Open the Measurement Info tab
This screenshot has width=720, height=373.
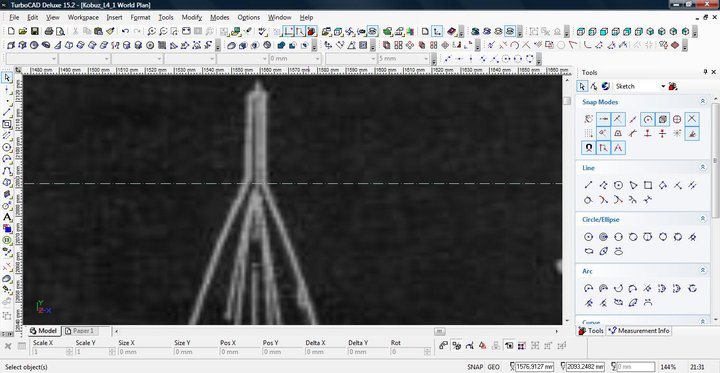tap(638, 331)
